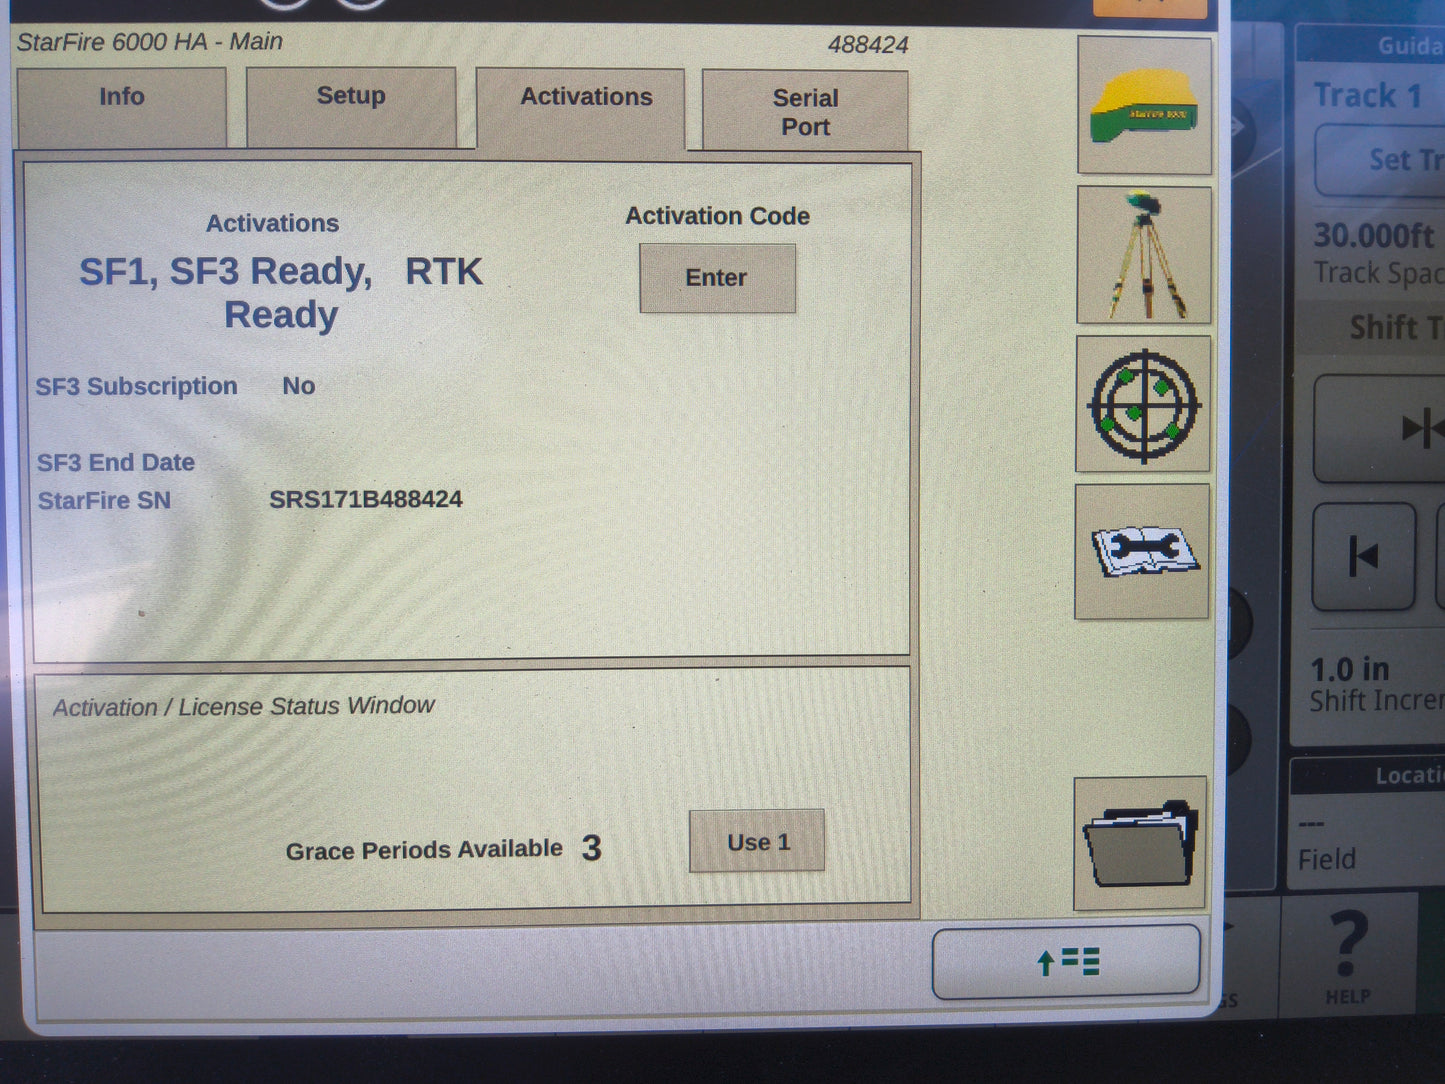1445x1084 pixels.
Task: Click the Track 1 label
Action: [x=1367, y=95]
